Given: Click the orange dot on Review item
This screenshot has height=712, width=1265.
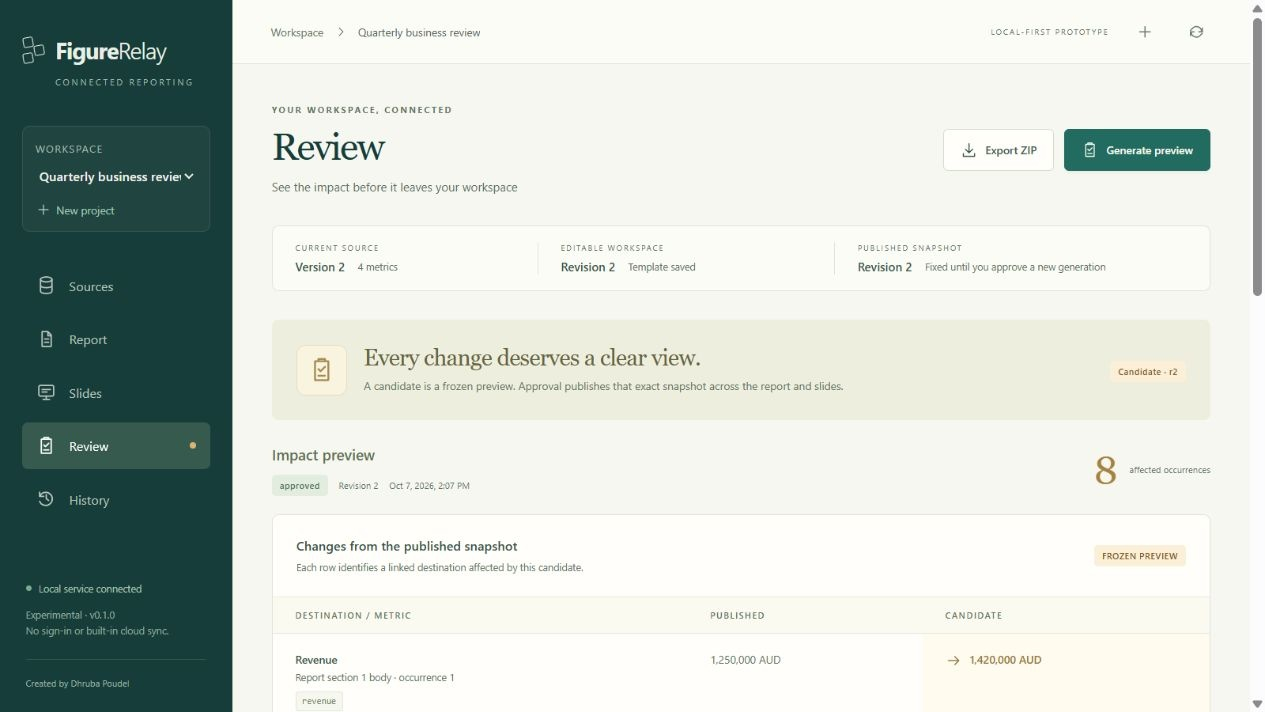Looking at the screenshot, I should click(193, 446).
